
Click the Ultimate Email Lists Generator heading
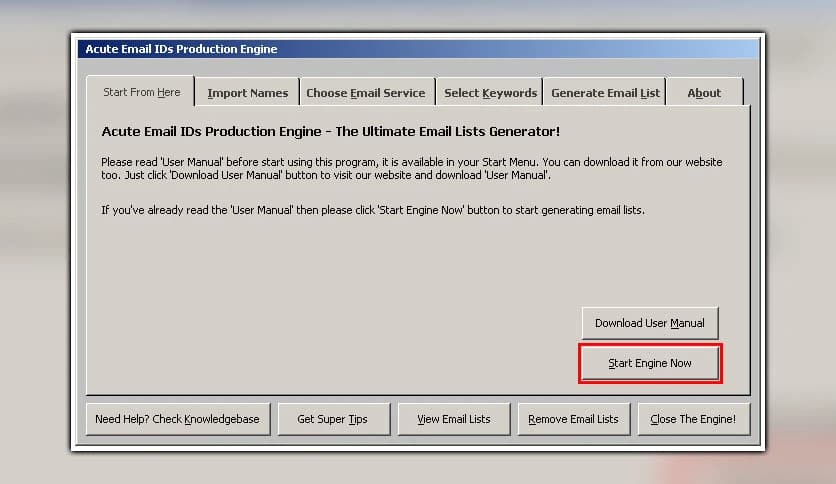tap(331, 131)
